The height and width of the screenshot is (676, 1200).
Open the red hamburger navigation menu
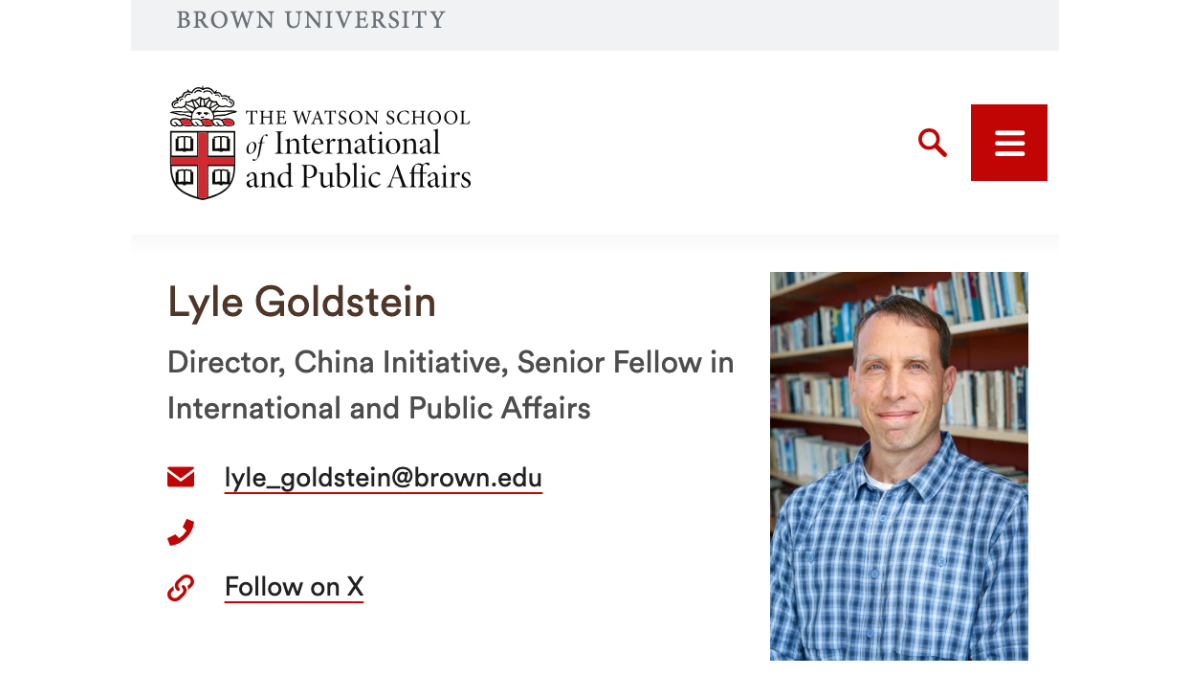pos(1009,143)
